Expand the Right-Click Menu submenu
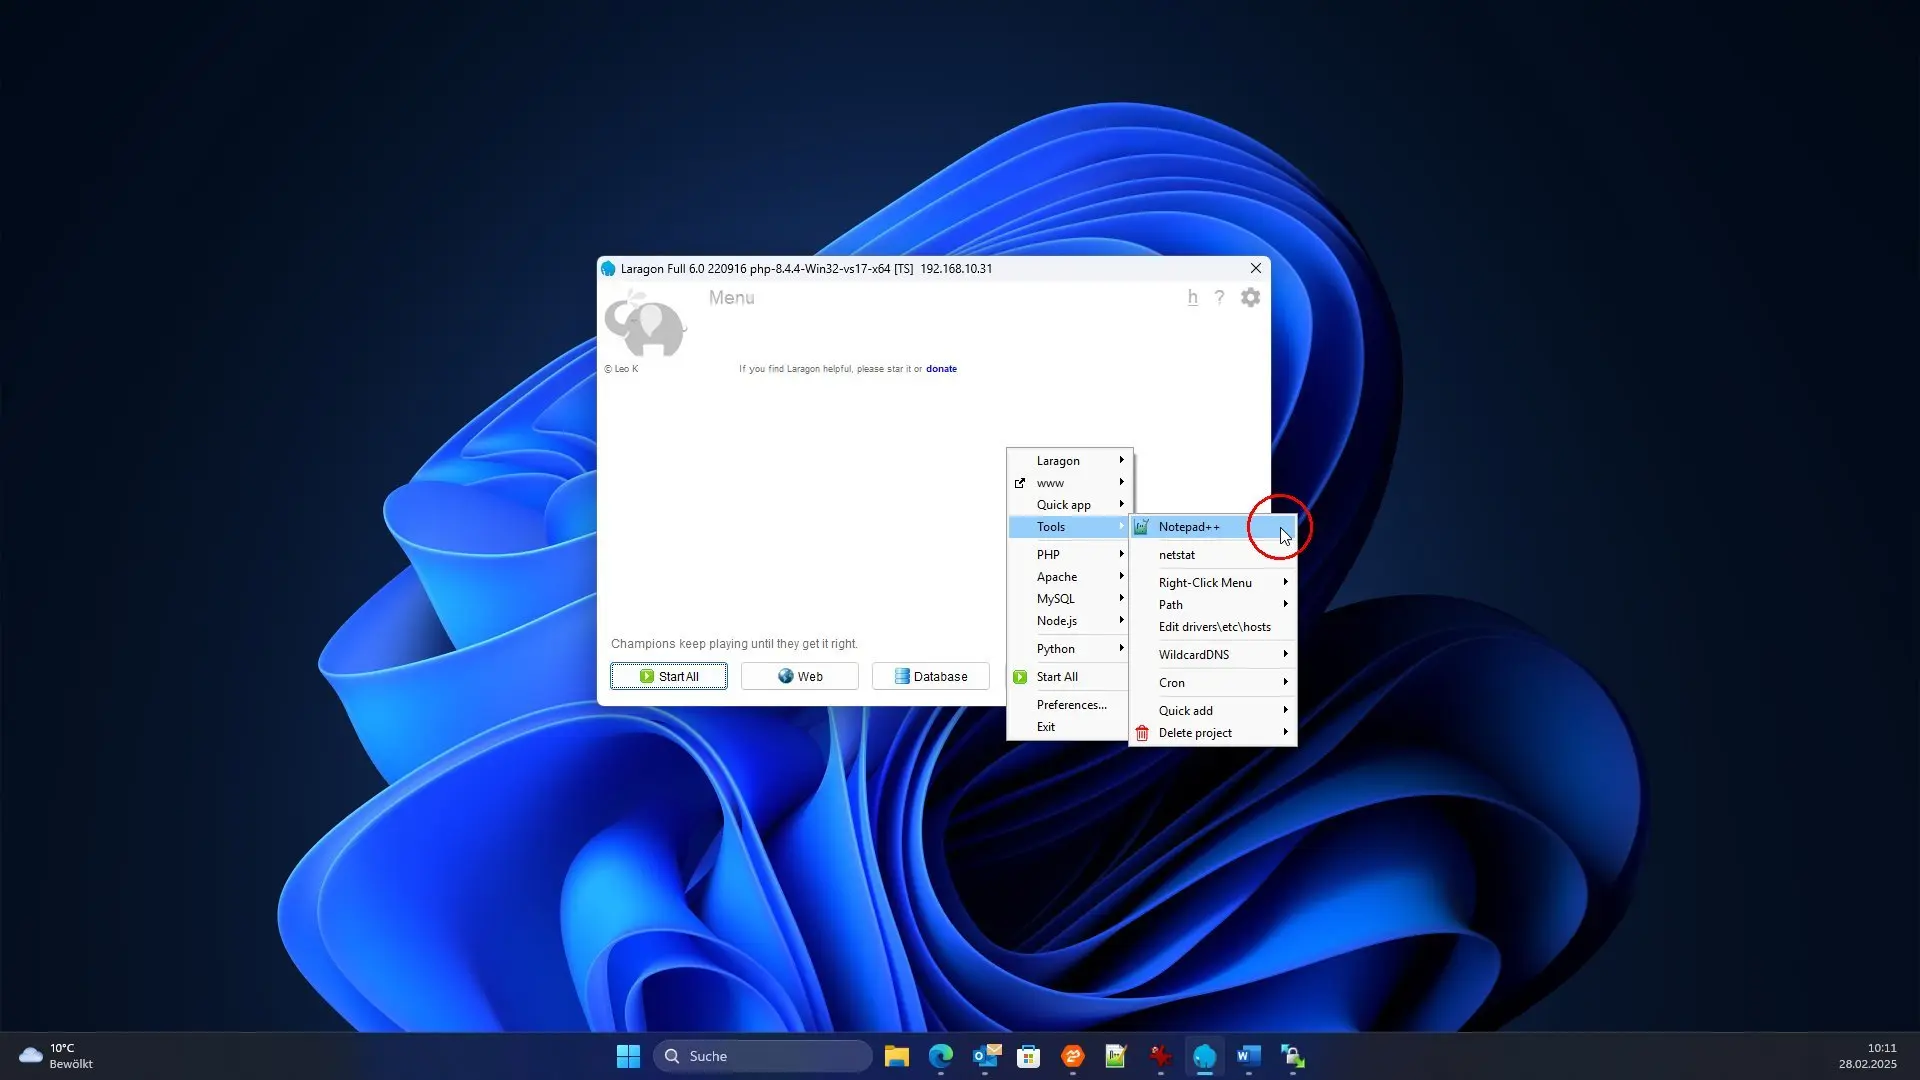The height and width of the screenshot is (1080, 1920). 1213,583
